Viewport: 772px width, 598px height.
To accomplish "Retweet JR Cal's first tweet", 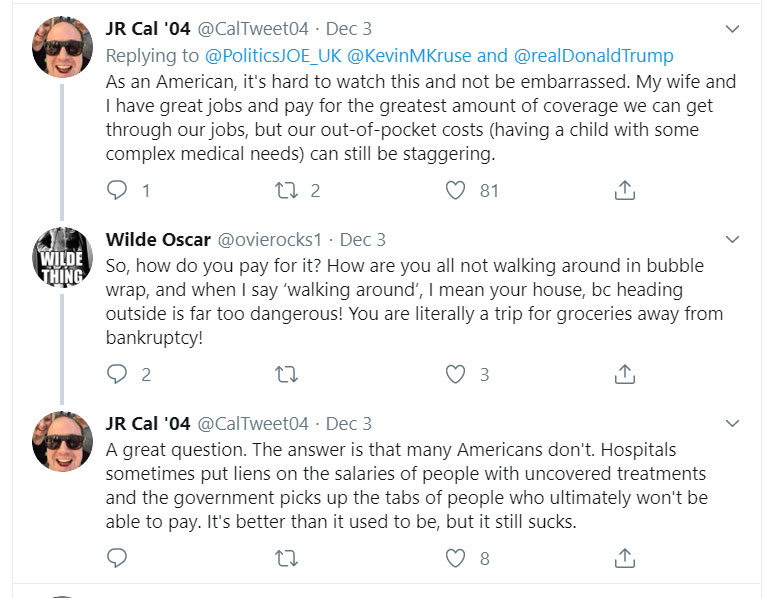I will (x=287, y=189).
